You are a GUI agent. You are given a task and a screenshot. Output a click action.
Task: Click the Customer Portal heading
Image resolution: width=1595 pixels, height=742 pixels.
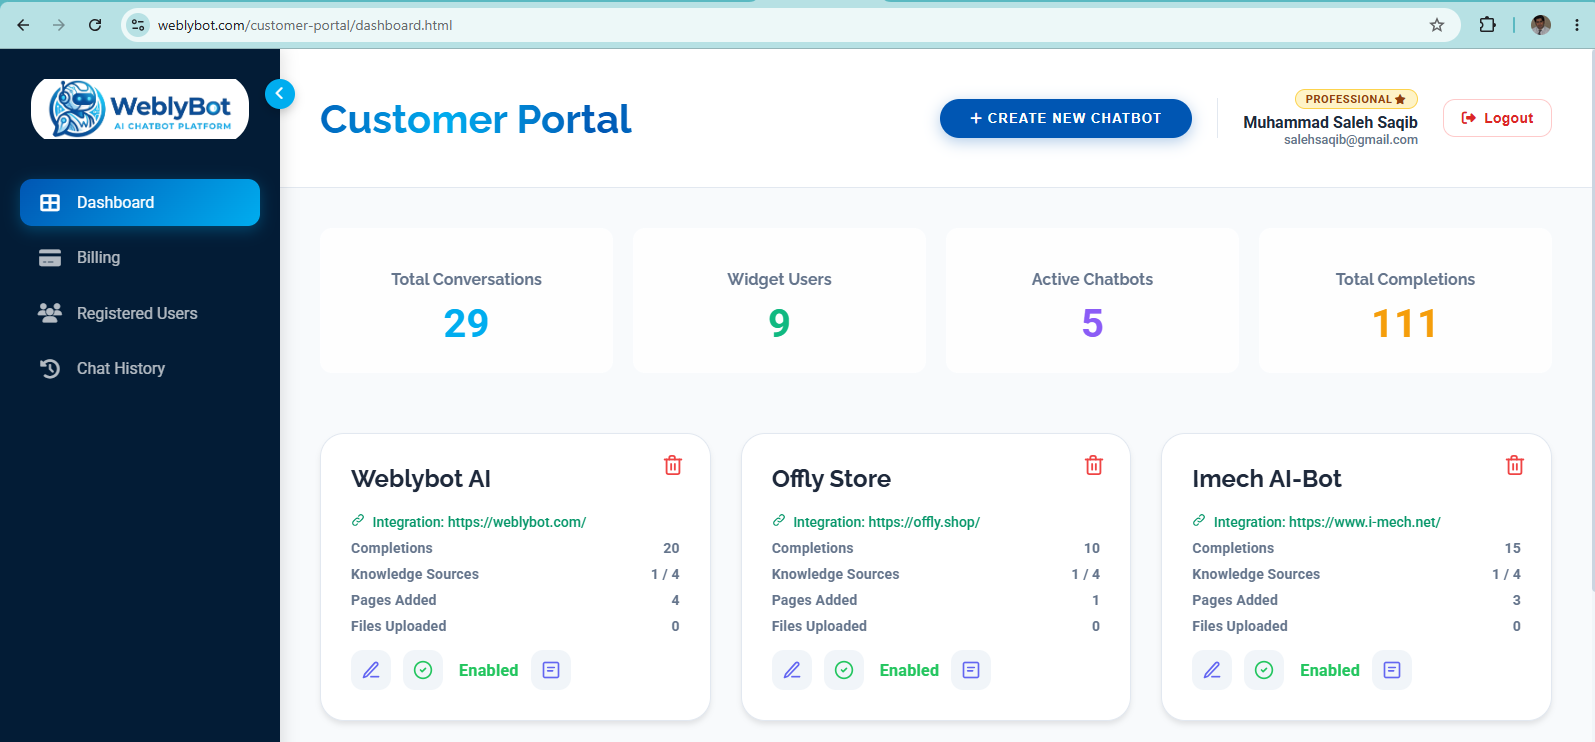click(x=476, y=119)
